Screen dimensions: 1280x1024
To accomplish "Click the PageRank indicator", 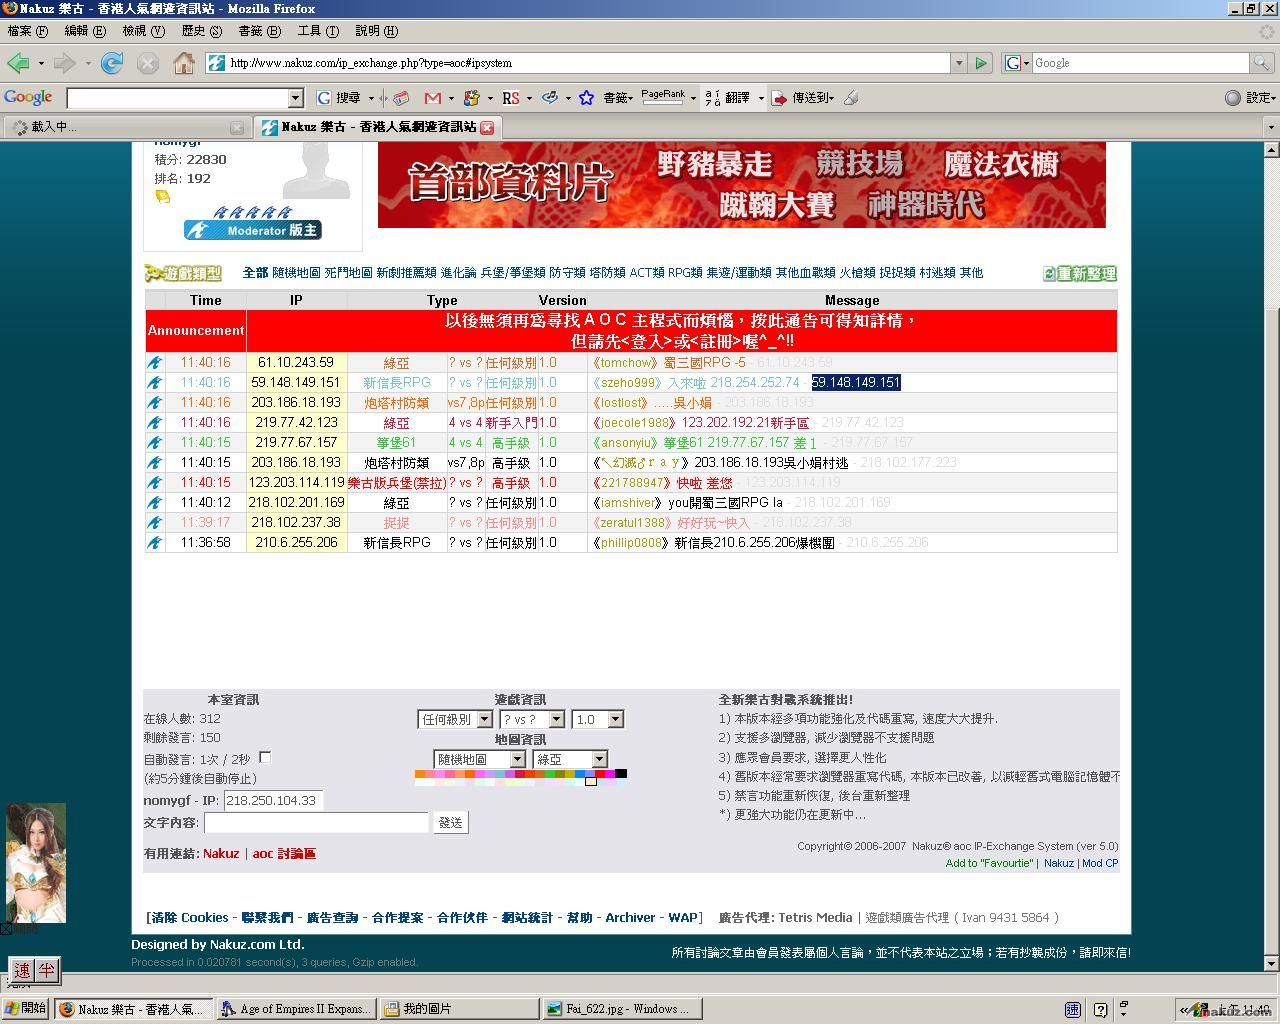I will (664, 96).
